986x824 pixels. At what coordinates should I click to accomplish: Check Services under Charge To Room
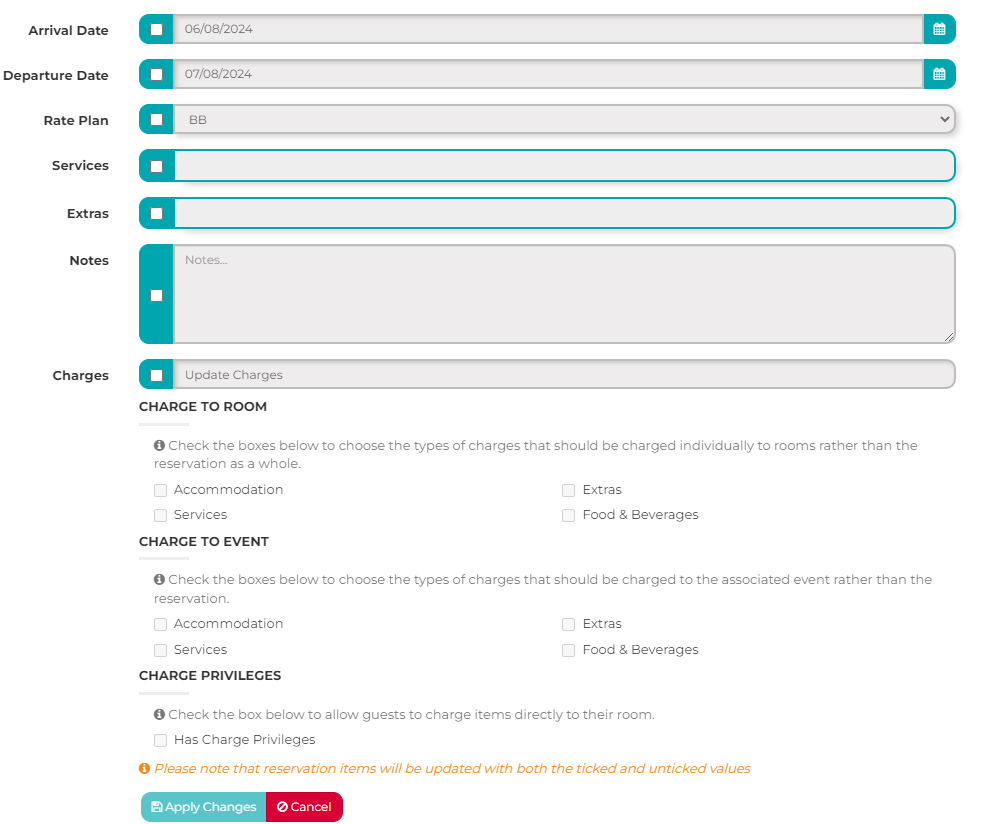click(x=160, y=515)
